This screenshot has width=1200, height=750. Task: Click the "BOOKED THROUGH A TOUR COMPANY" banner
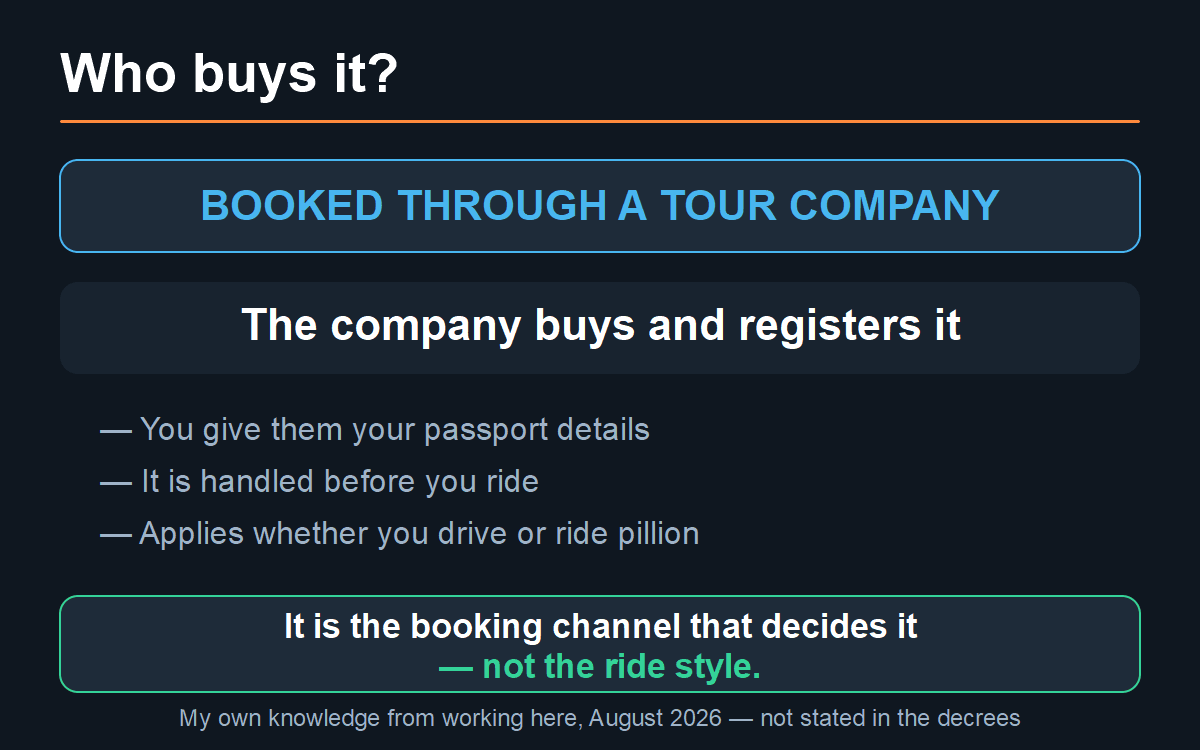click(600, 206)
